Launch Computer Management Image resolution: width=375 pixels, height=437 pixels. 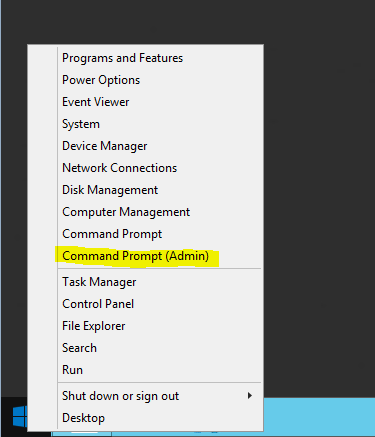126,212
